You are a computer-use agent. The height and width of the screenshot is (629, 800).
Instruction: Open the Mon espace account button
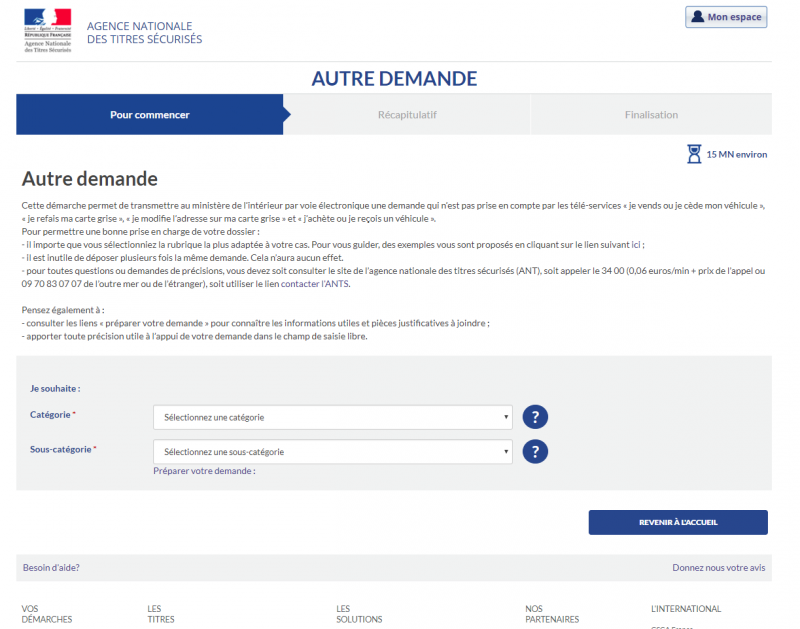pyautogui.click(x=726, y=17)
